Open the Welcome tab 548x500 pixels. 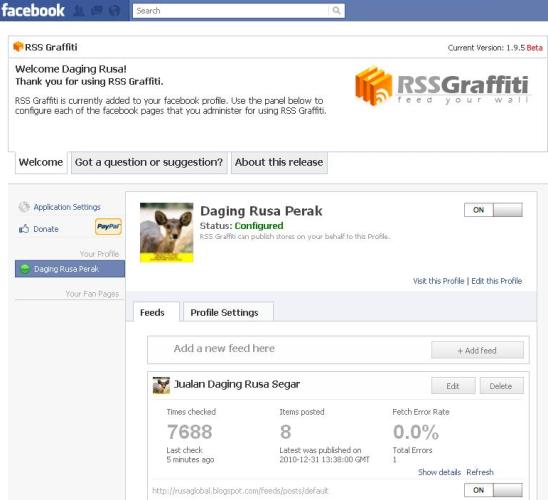pyautogui.click(x=41, y=162)
